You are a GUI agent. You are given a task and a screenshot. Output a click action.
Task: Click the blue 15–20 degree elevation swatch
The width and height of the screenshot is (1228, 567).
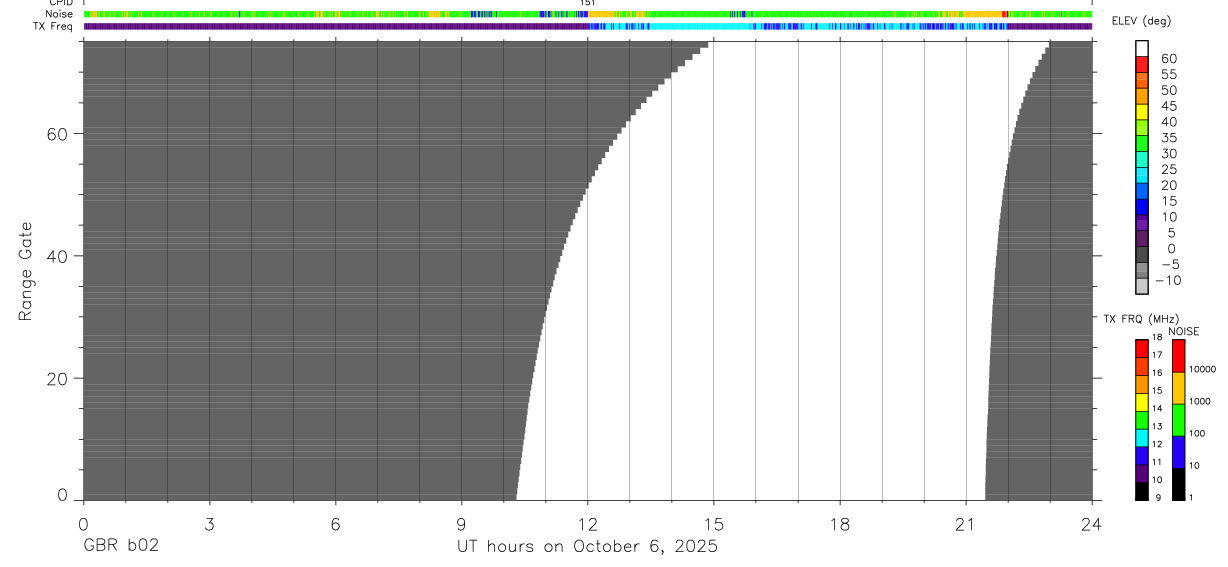(x=1142, y=192)
